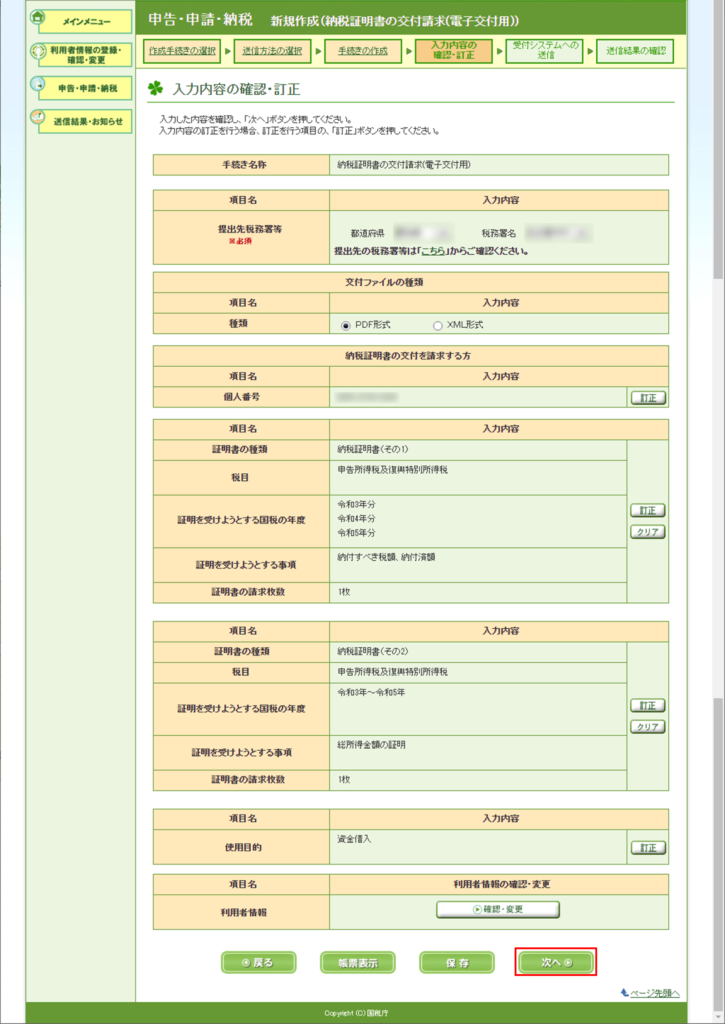Click 訂正 next to 個人番号
The image size is (725, 1024).
pos(648,398)
